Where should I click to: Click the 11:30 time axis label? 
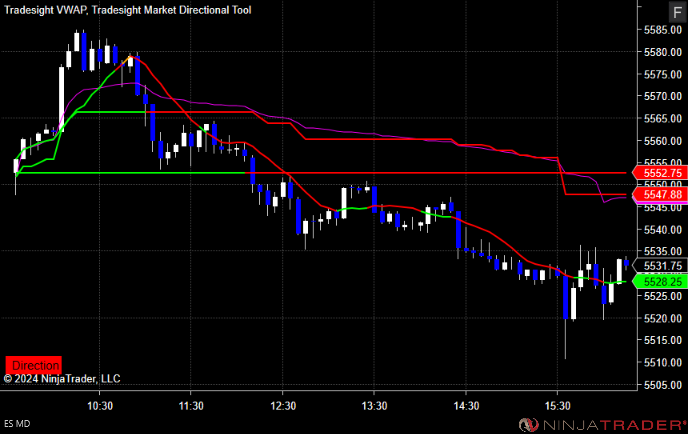191,406
